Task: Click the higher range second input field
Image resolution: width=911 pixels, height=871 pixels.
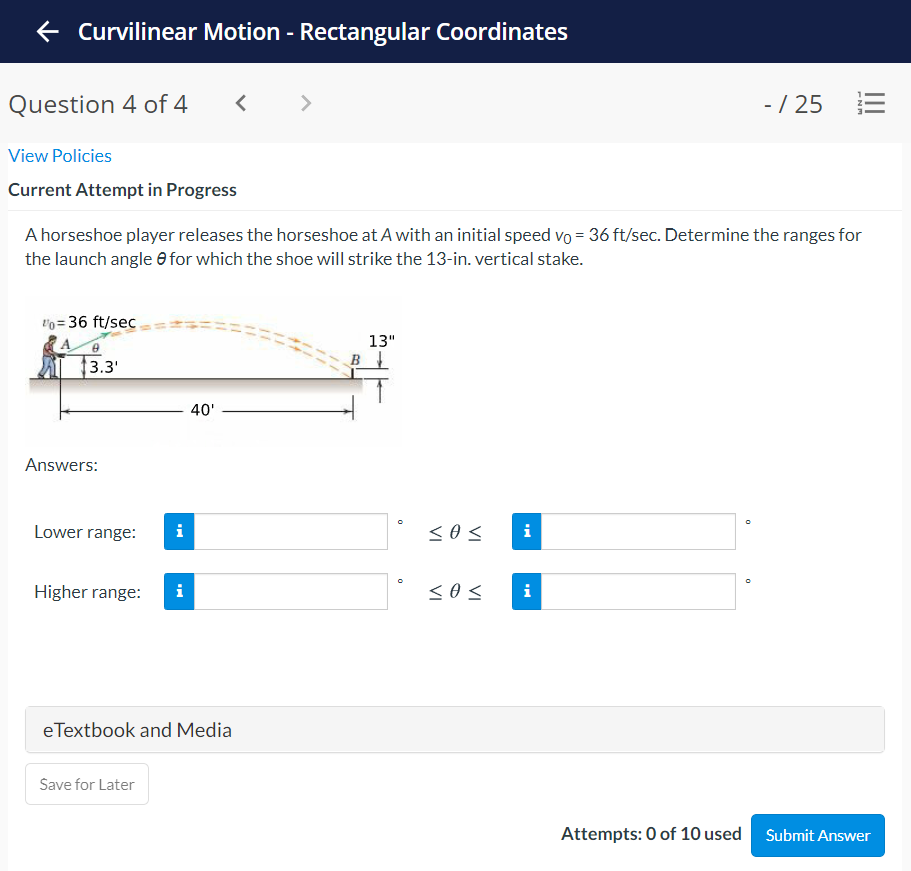Action: (638, 591)
